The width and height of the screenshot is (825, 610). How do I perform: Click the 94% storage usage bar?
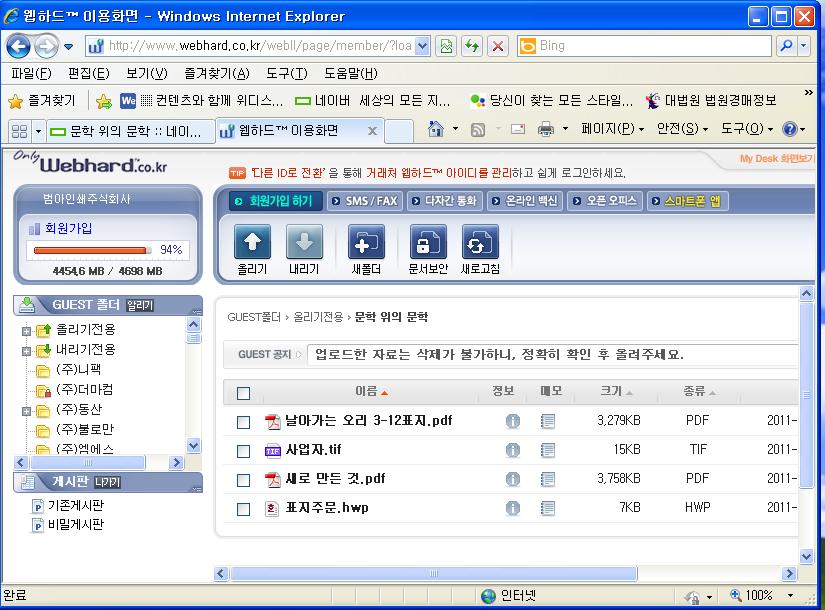[x=92, y=250]
